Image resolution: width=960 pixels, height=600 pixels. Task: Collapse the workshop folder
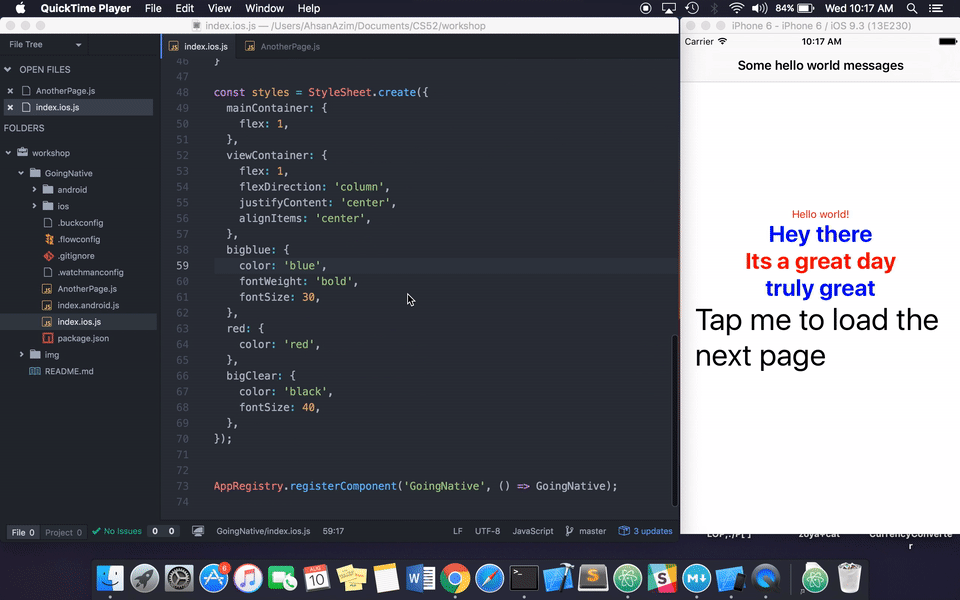[x=8, y=152]
